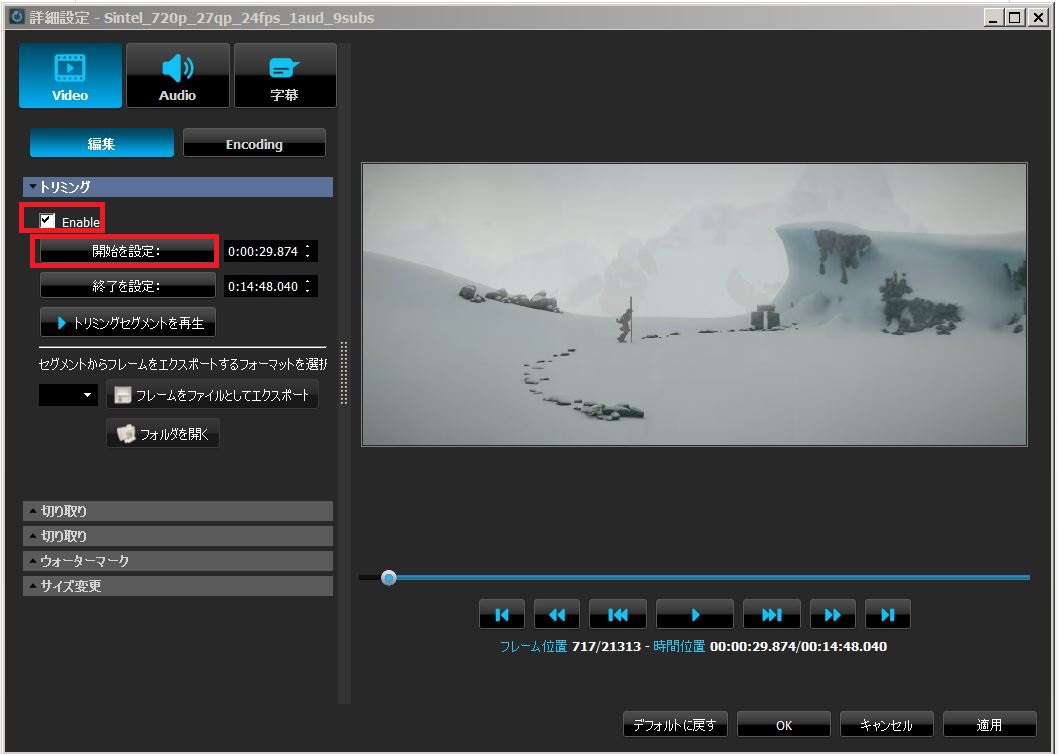Screen dimensions: 1058x754
Task: Adjust the end time spinner arrows
Action: (x=308, y=286)
